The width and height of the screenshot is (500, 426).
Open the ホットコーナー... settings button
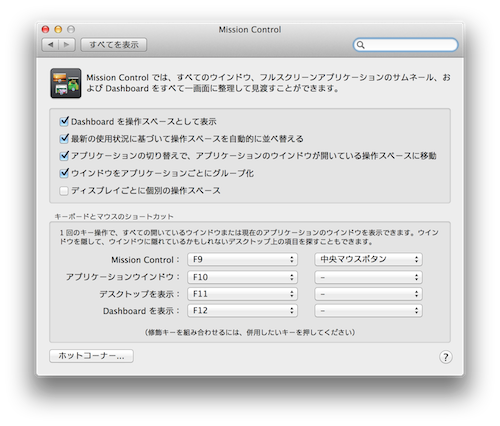point(91,356)
